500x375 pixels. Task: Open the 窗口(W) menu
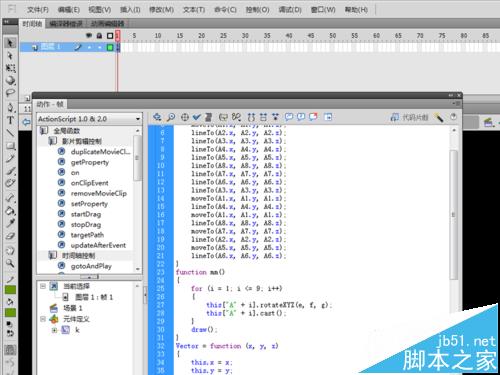click(x=323, y=10)
